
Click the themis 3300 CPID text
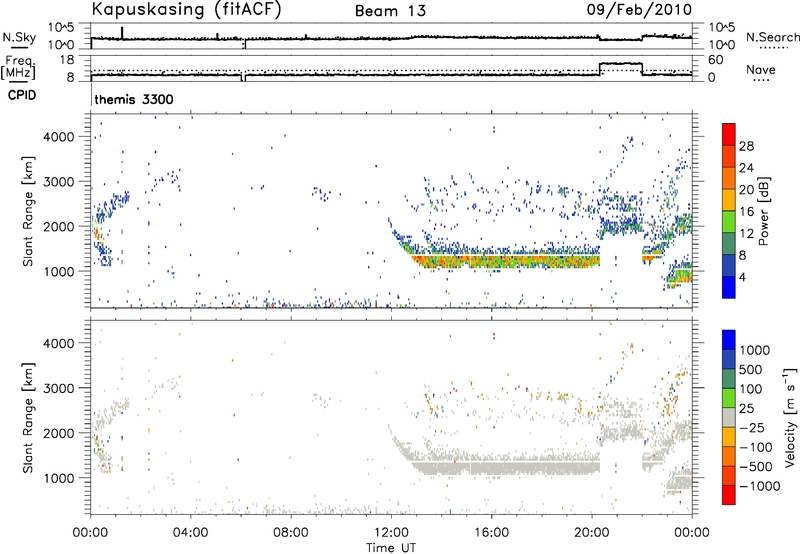(134, 99)
